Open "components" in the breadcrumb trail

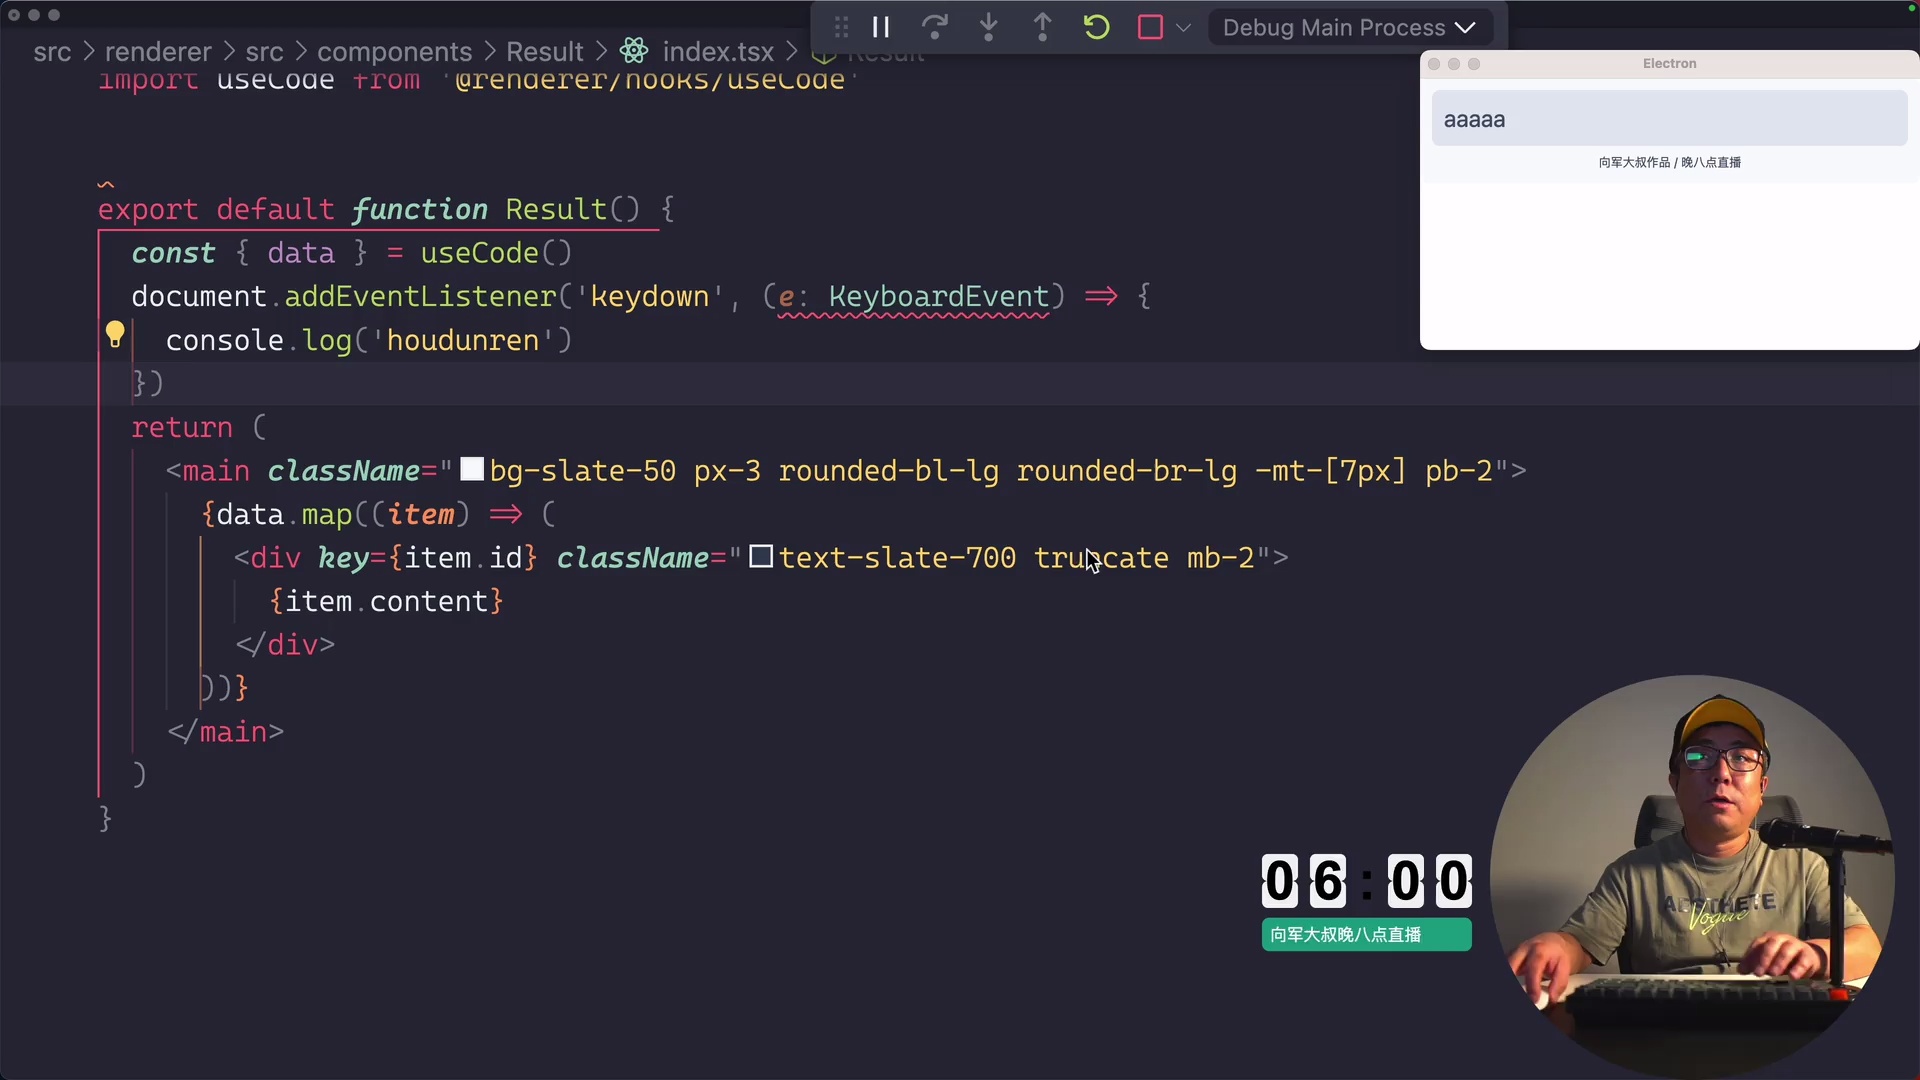pos(395,51)
